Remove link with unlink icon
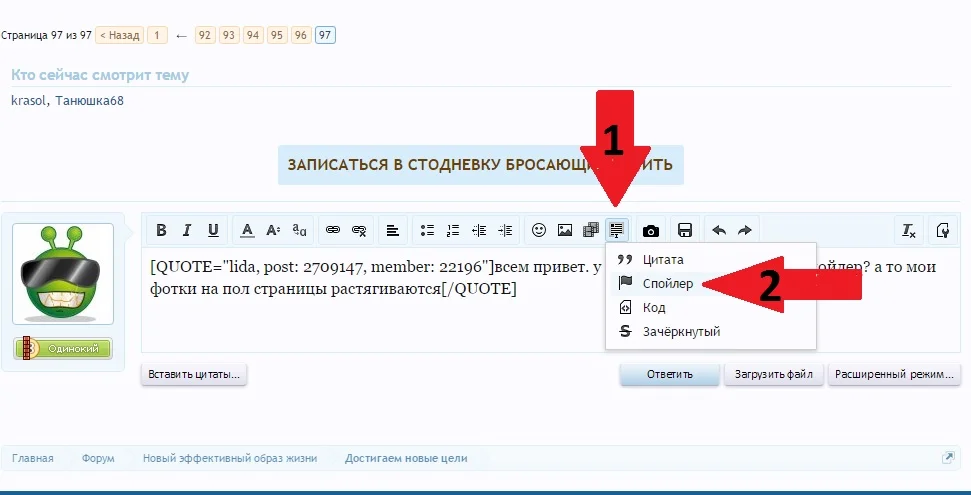971x495 pixels. coord(359,230)
